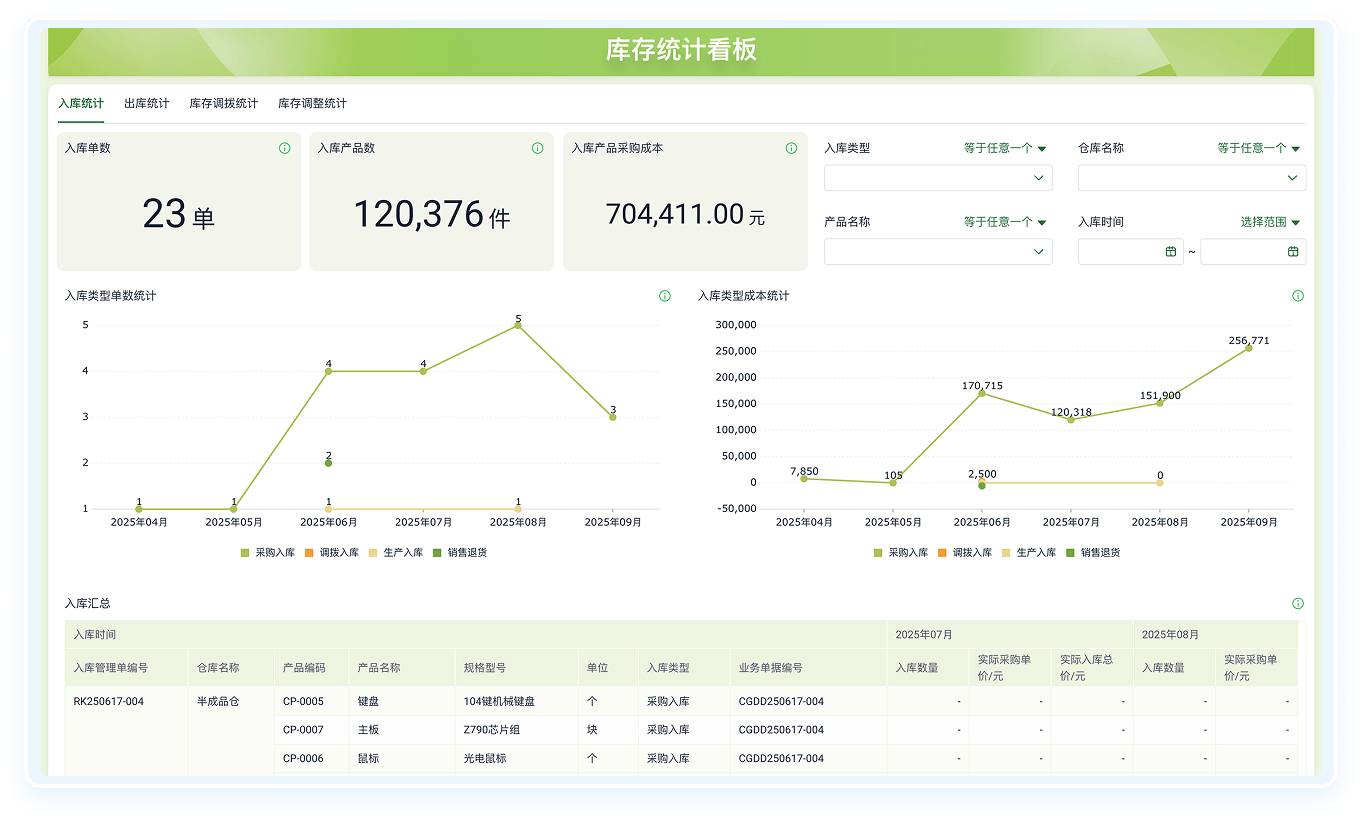
Task: Click the 规格型号 column header
Action: click(x=516, y=668)
